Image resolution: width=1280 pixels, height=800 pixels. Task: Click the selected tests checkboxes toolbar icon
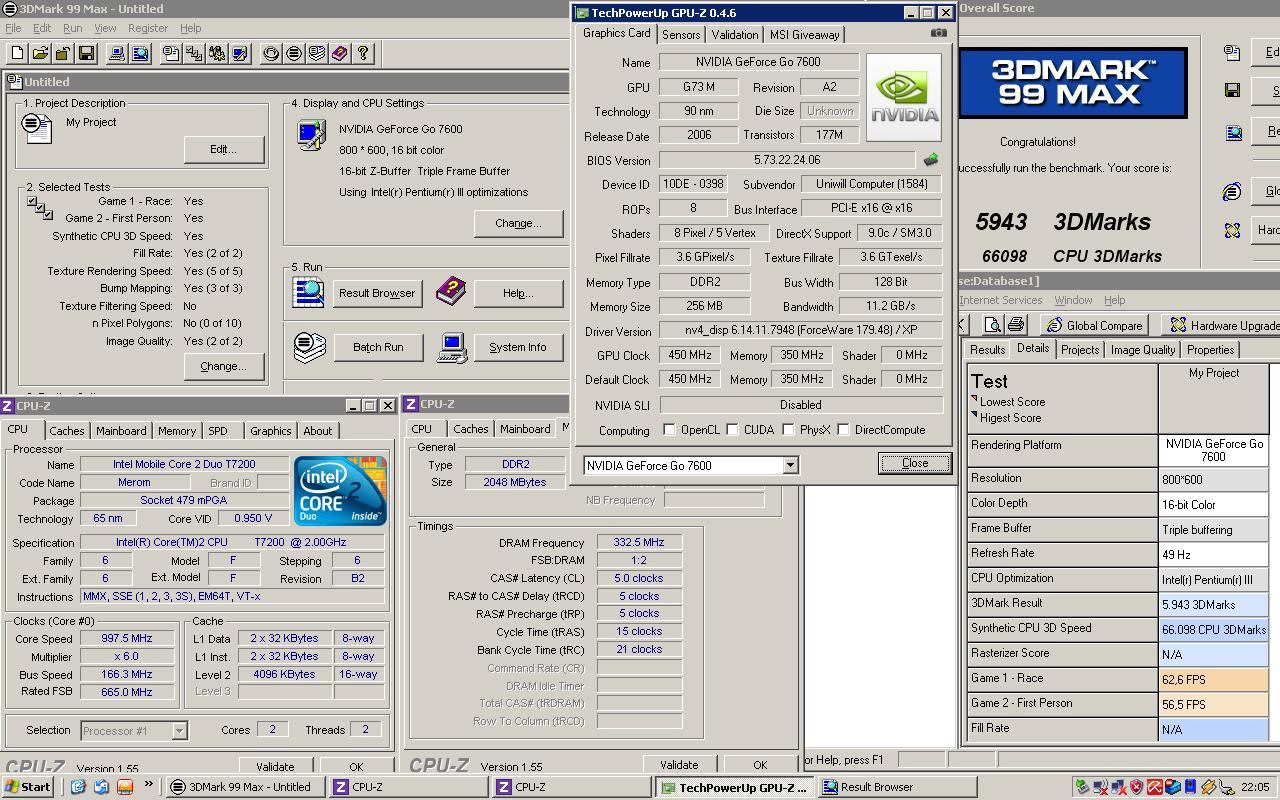coord(194,53)
